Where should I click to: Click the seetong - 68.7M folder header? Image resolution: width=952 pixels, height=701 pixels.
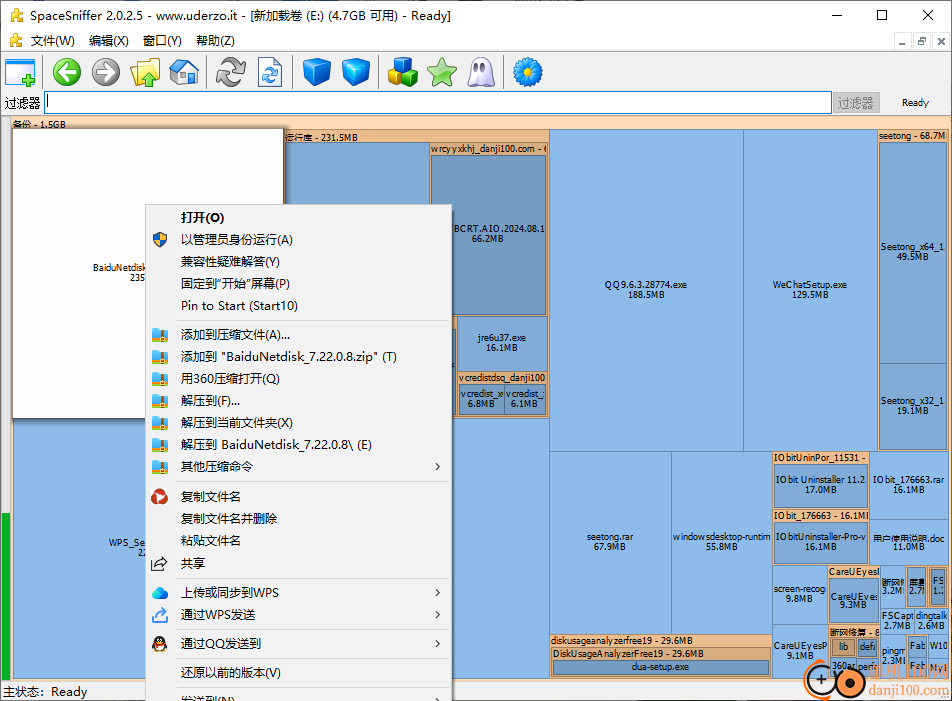[912, 136]
